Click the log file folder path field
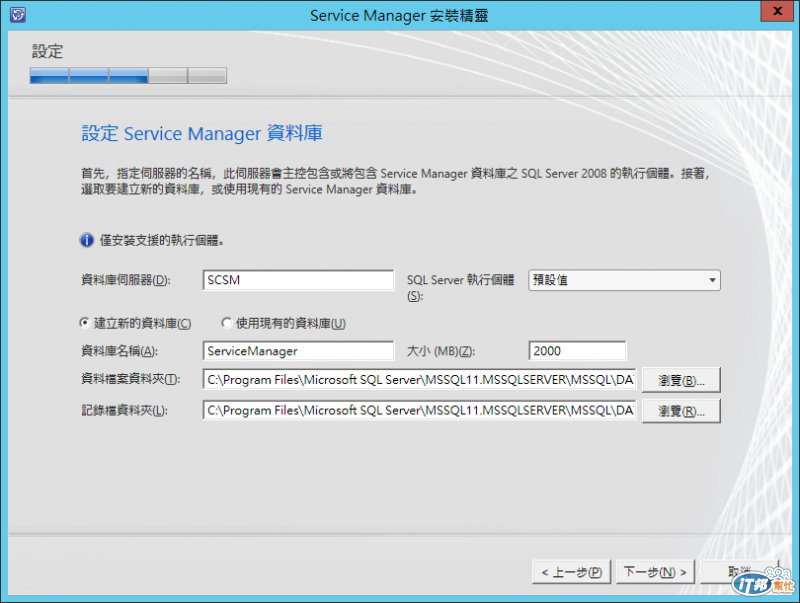Image resolution: width=800 pixels, height=603 pixels. (419, 411)
